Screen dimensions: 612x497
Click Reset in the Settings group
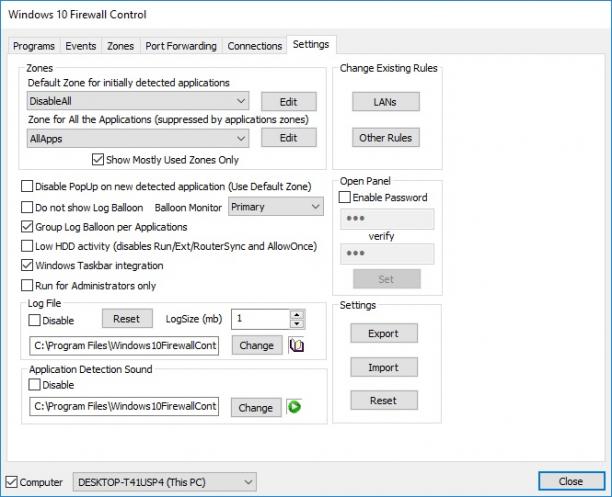coord(384,400)
